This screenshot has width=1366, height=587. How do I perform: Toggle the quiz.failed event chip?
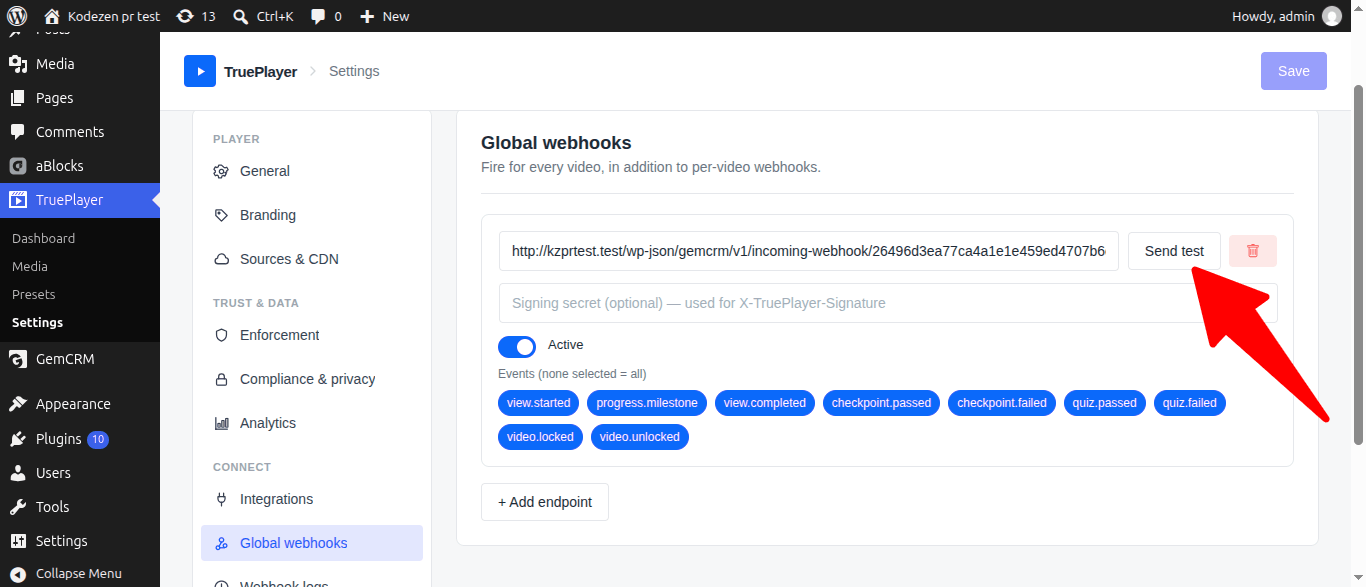click(1190, 403)
